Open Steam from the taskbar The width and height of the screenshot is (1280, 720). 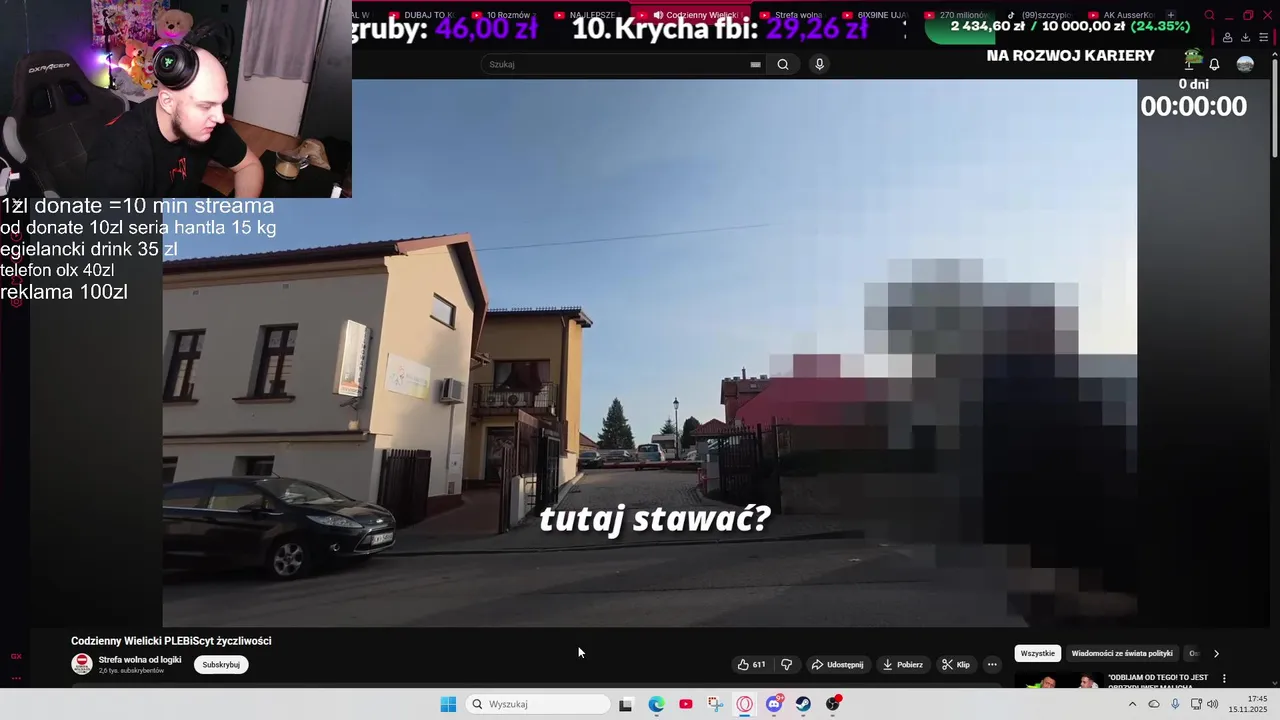click(x=803, y=704)
